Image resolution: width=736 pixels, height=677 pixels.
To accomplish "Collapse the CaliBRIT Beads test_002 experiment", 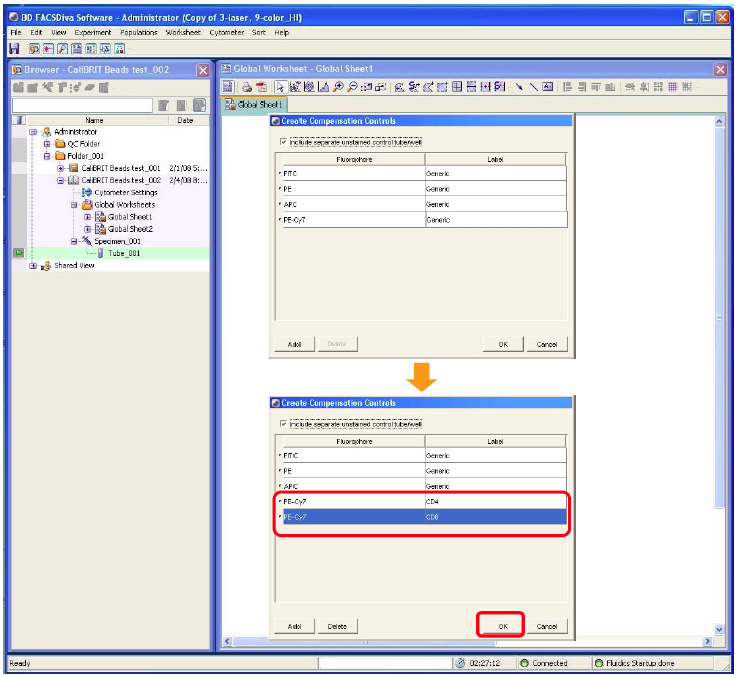I will point(61,180).
